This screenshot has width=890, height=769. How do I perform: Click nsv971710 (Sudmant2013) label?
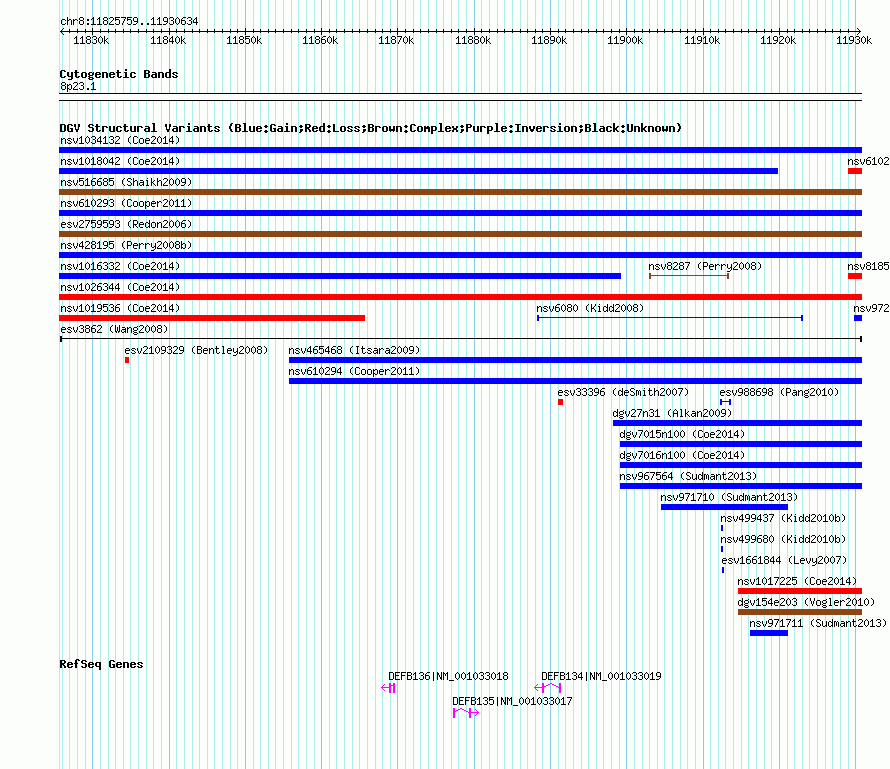(x=729, y=497)
